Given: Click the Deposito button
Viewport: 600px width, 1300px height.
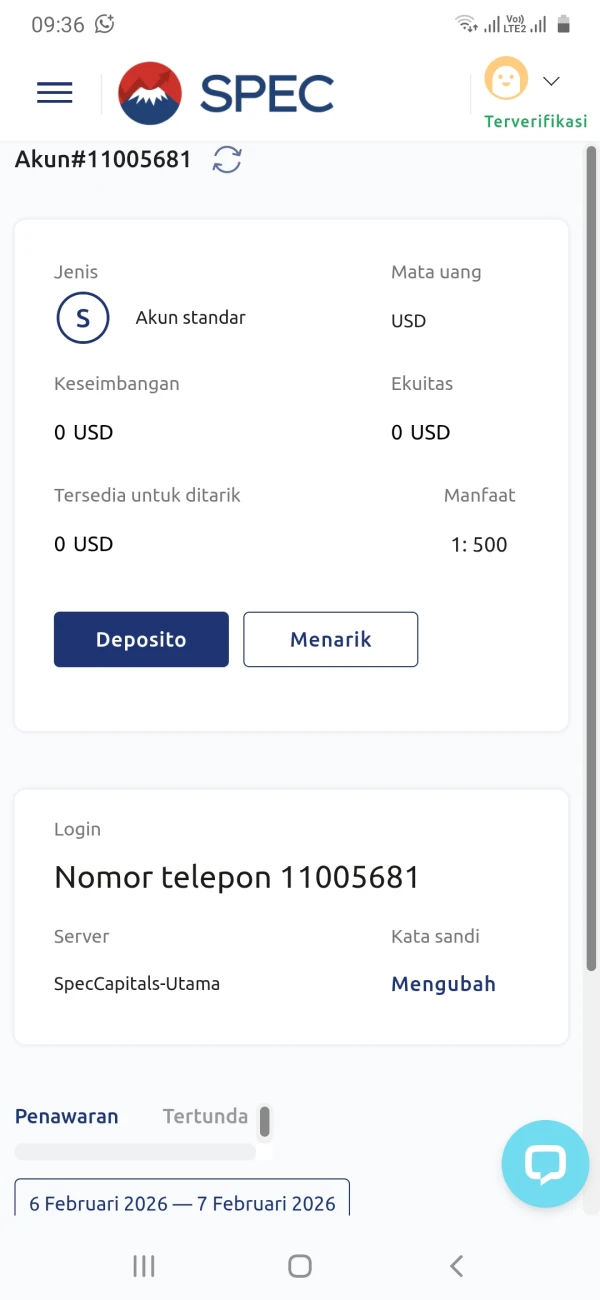Looking at the screenshot, I should click(141, 640).
